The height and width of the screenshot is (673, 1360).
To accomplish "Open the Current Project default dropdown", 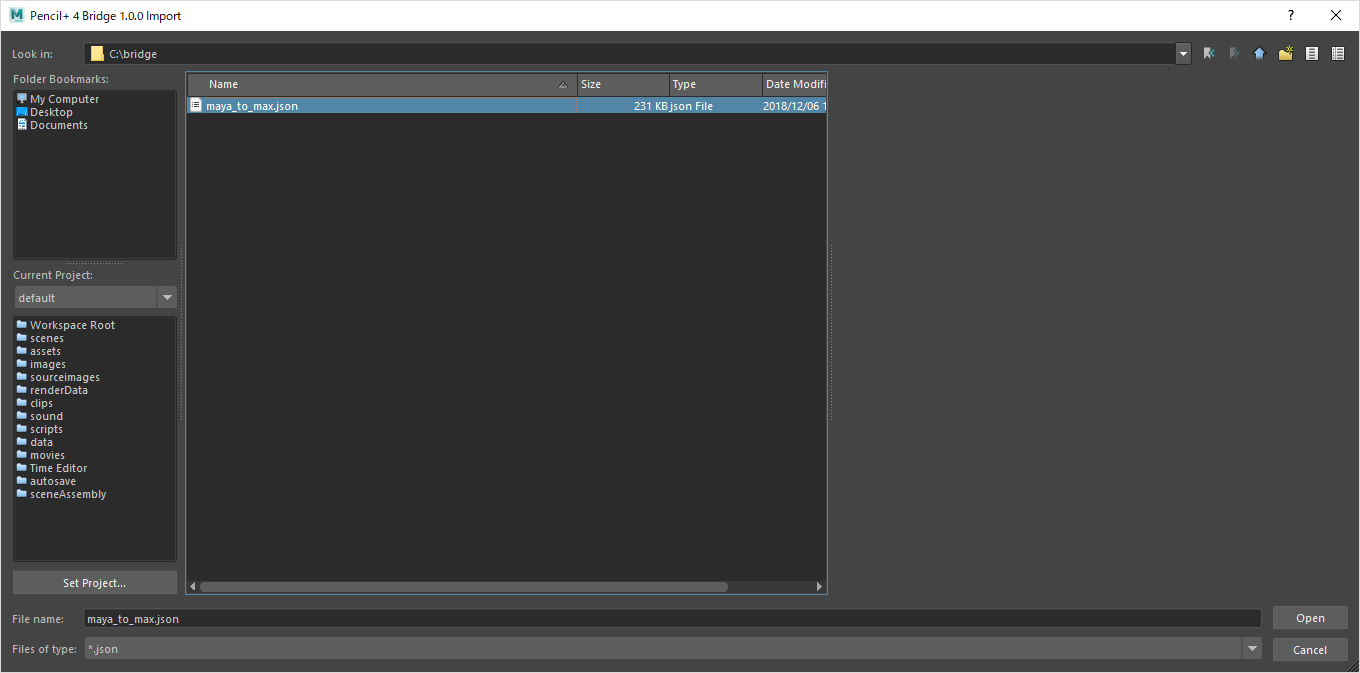I will pos(167,298).
